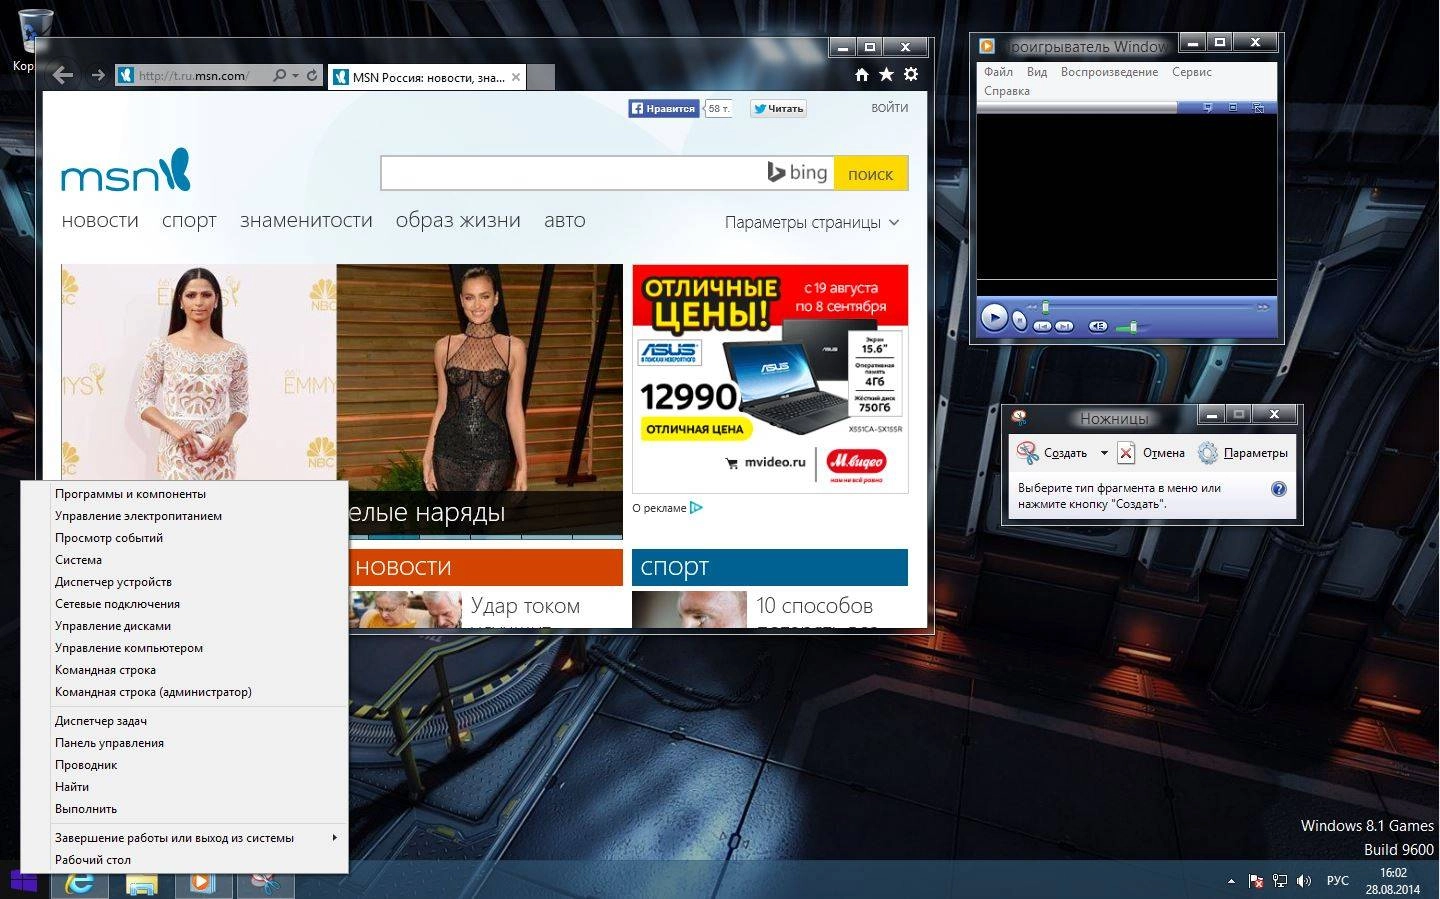1440x899 pixels.
Task: Click the Start button on the taskbar
Action: click(x=24, y=882)
